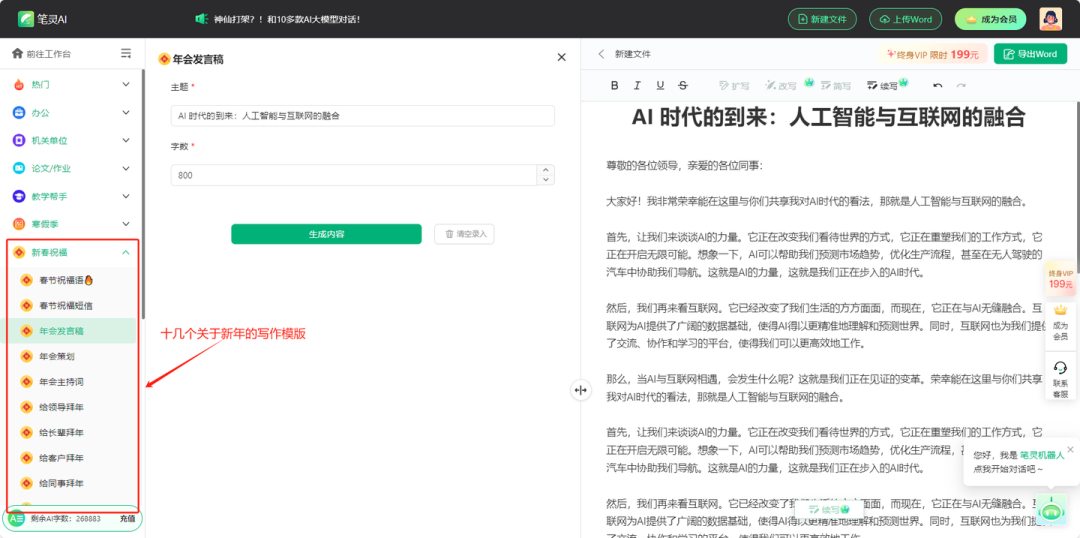Undo the last edit
Viewport: 1080px width, 538px height.
pyautogui.click(x=937, y=85)
